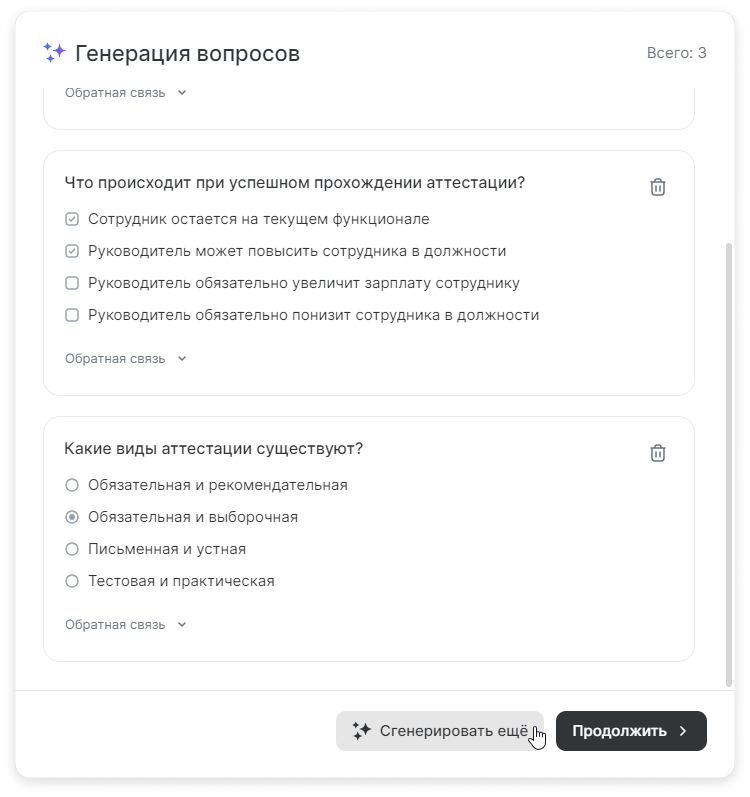Screen dimensions: 750x797
Task: Click the vertical scrollbar of the question list
Action: pyautogui.click(x=729, y=465)
